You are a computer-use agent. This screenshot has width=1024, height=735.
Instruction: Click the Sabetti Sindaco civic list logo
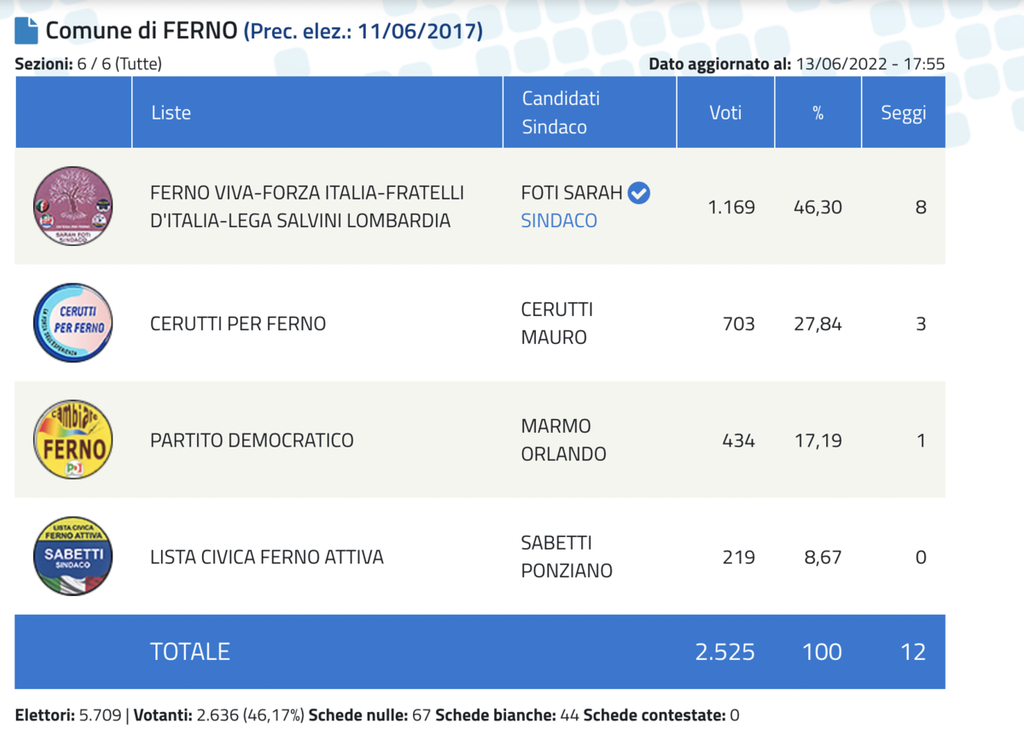pos(73,556)
